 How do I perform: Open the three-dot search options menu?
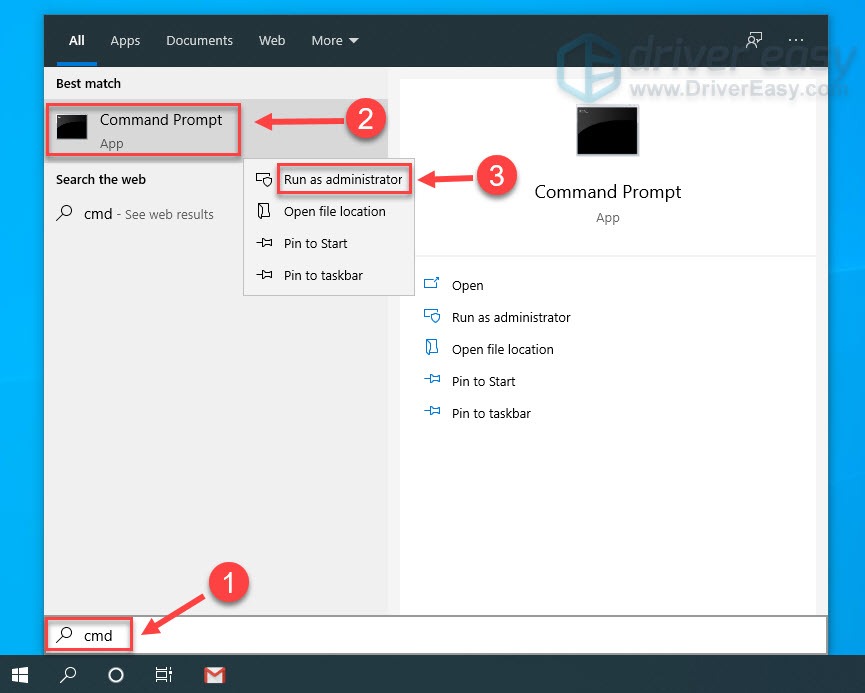(795, 40)
